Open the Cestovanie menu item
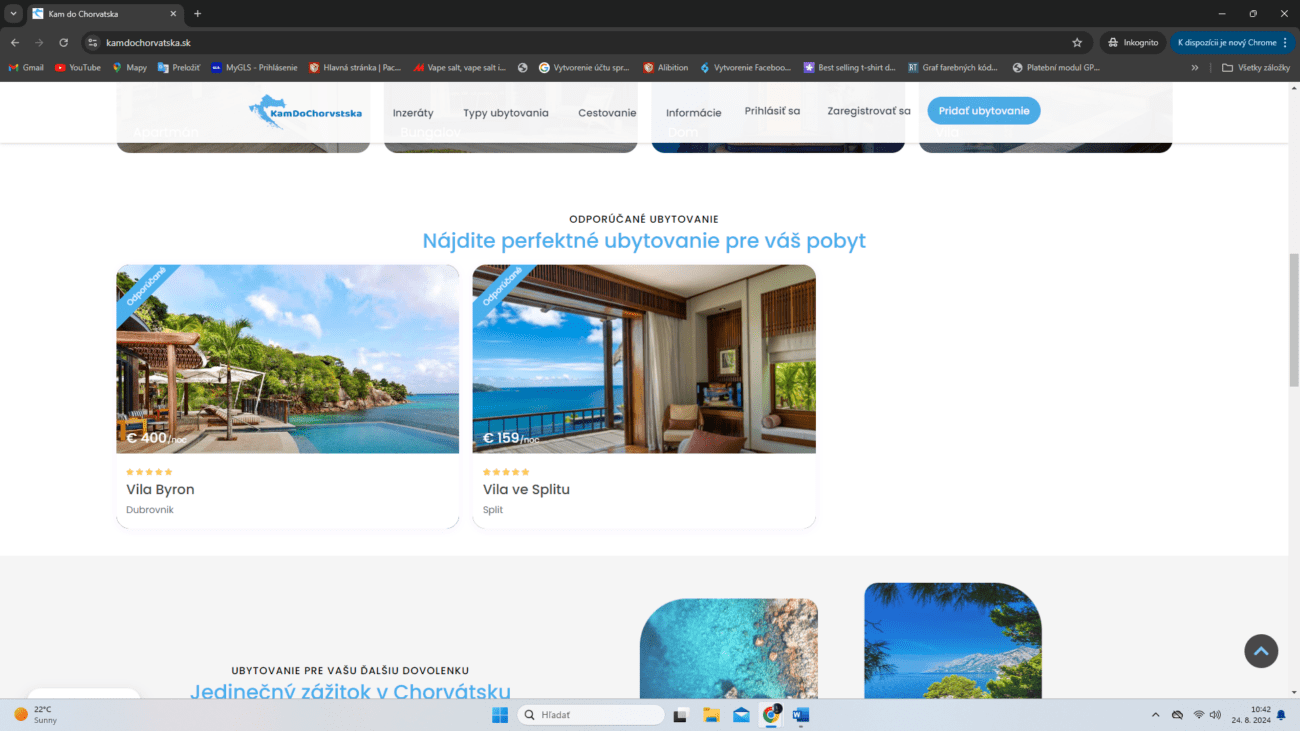This screenshot has width=1300, height=731. pyautogui.click(x=607, y=113)
